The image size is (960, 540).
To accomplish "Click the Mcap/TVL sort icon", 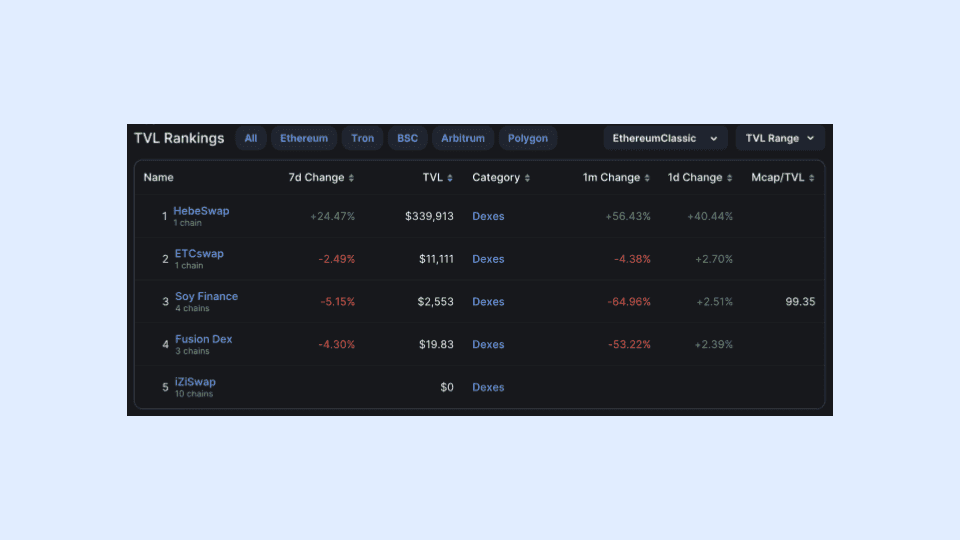I will tap(812, 178).
